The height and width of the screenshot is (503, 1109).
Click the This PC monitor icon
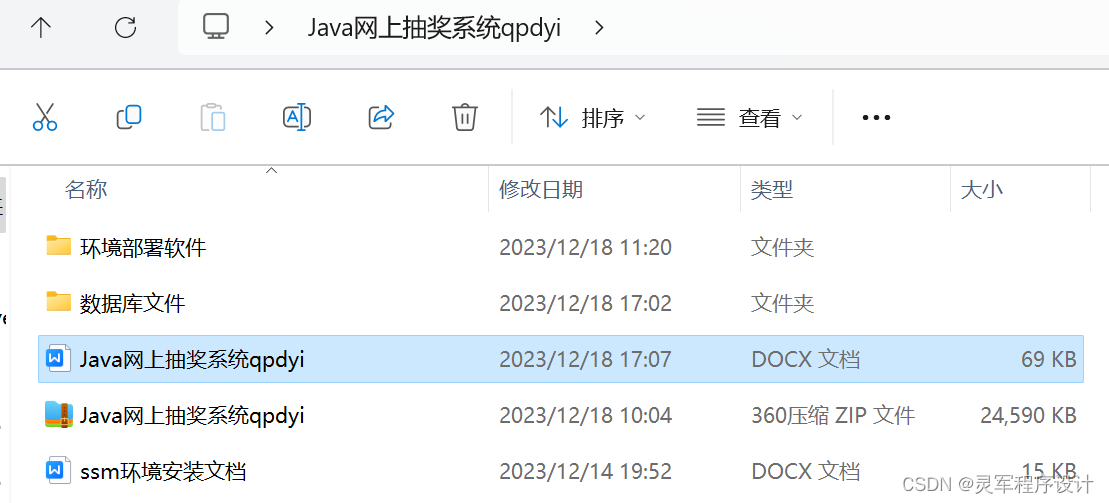click(x=216, y=27)
